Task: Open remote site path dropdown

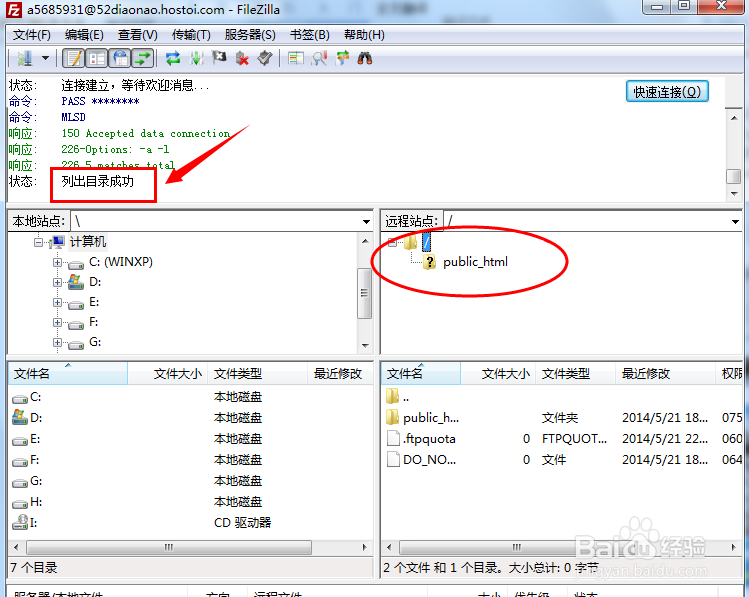Action: (x=735, y=222)
